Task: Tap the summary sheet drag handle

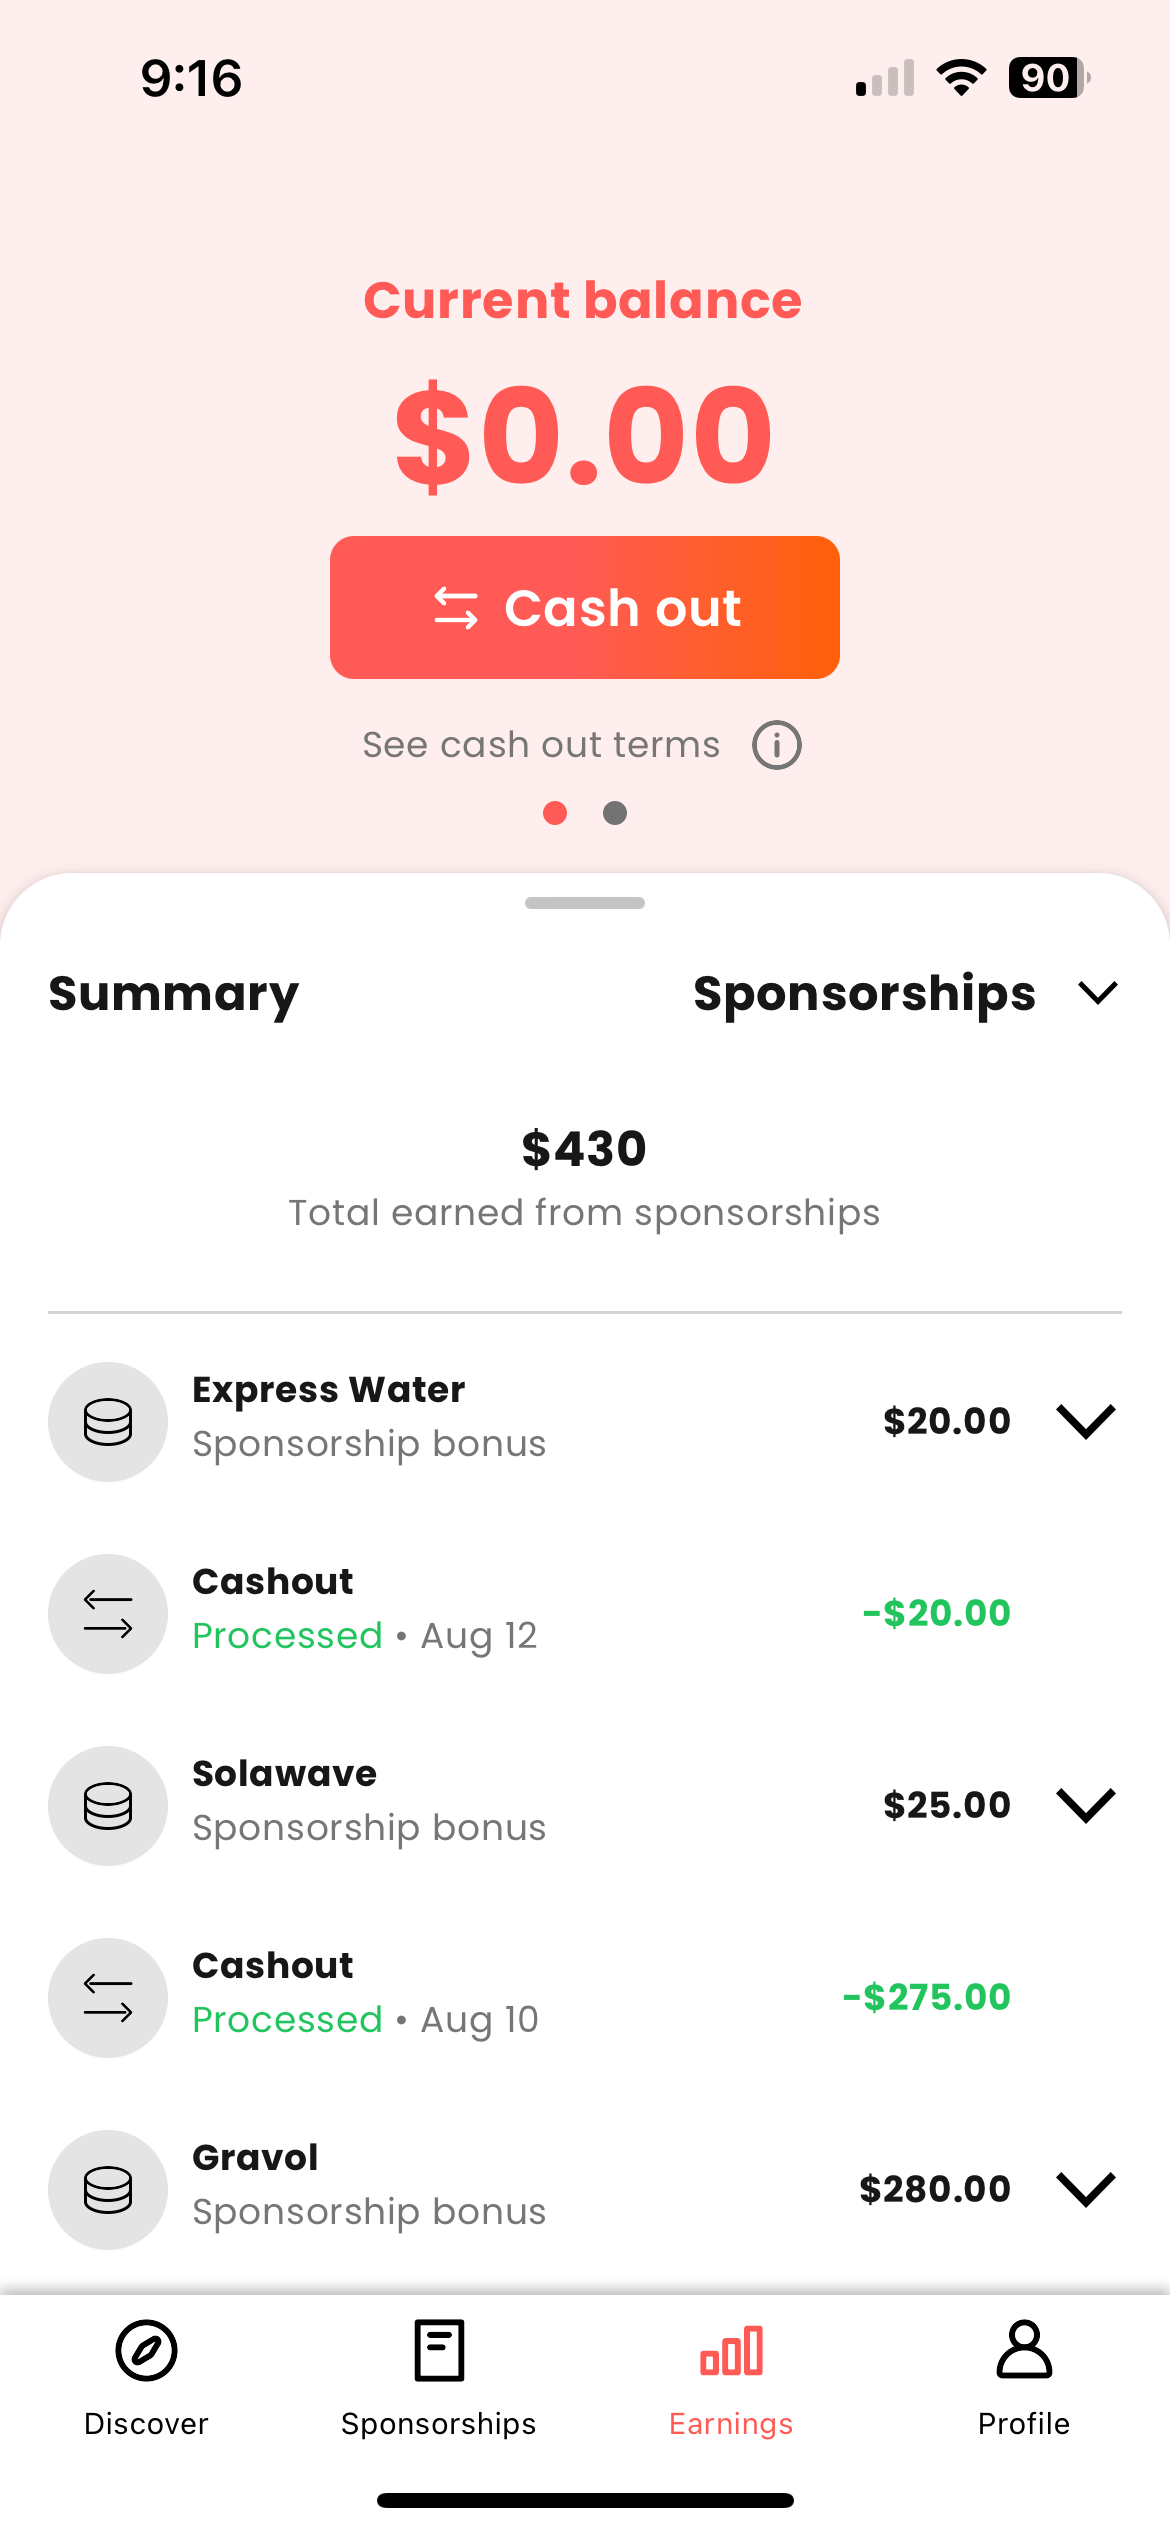Action: 585,903
